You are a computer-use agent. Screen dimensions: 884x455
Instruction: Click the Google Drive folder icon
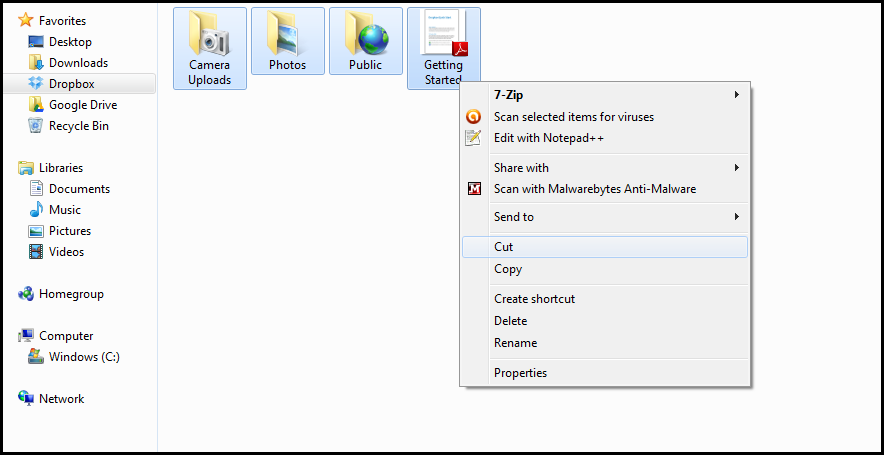[x=36, y=104]
